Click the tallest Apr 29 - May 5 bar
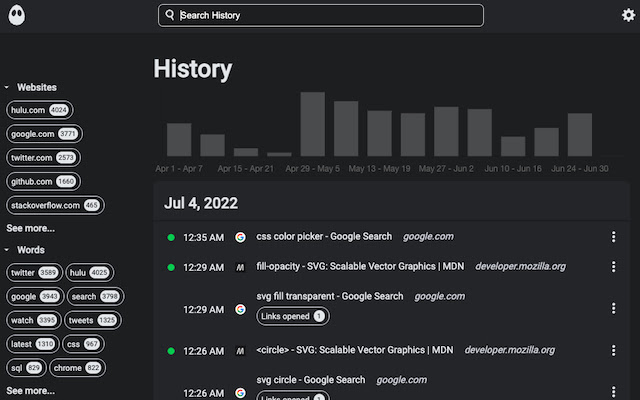This screenshot has width=640, height=400. [x=313, y=124]
